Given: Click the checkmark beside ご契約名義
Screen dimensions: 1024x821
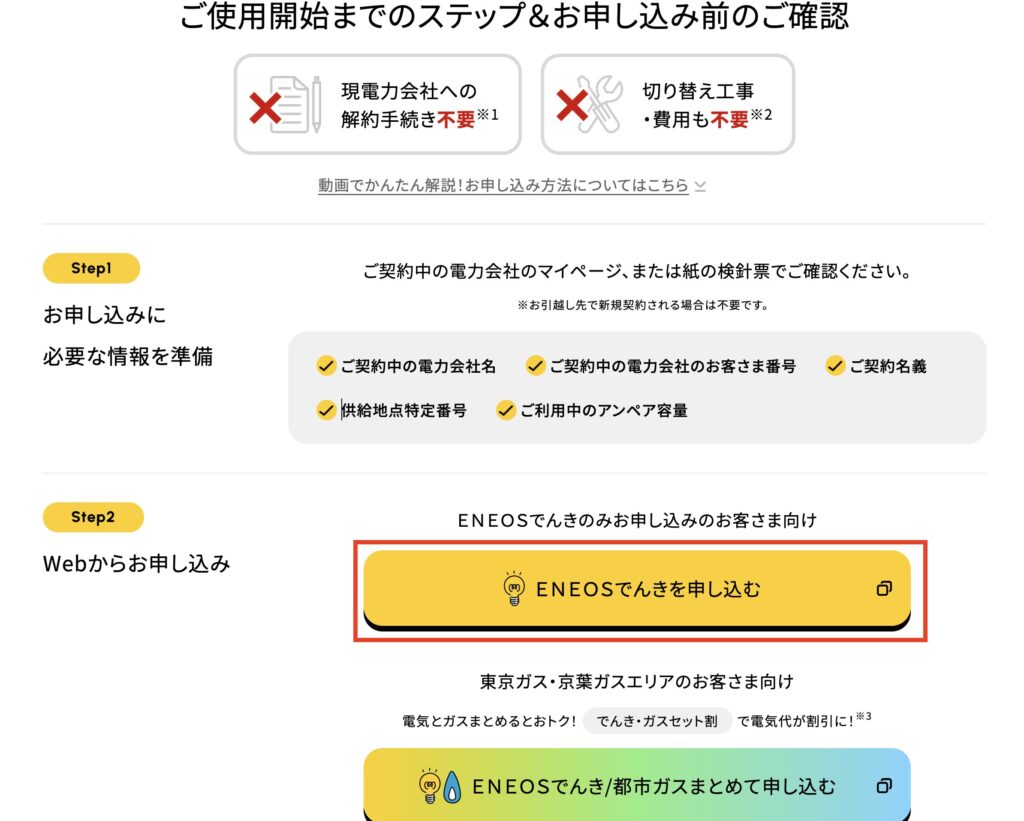Looking at the screenshot, I should [835, 366].
